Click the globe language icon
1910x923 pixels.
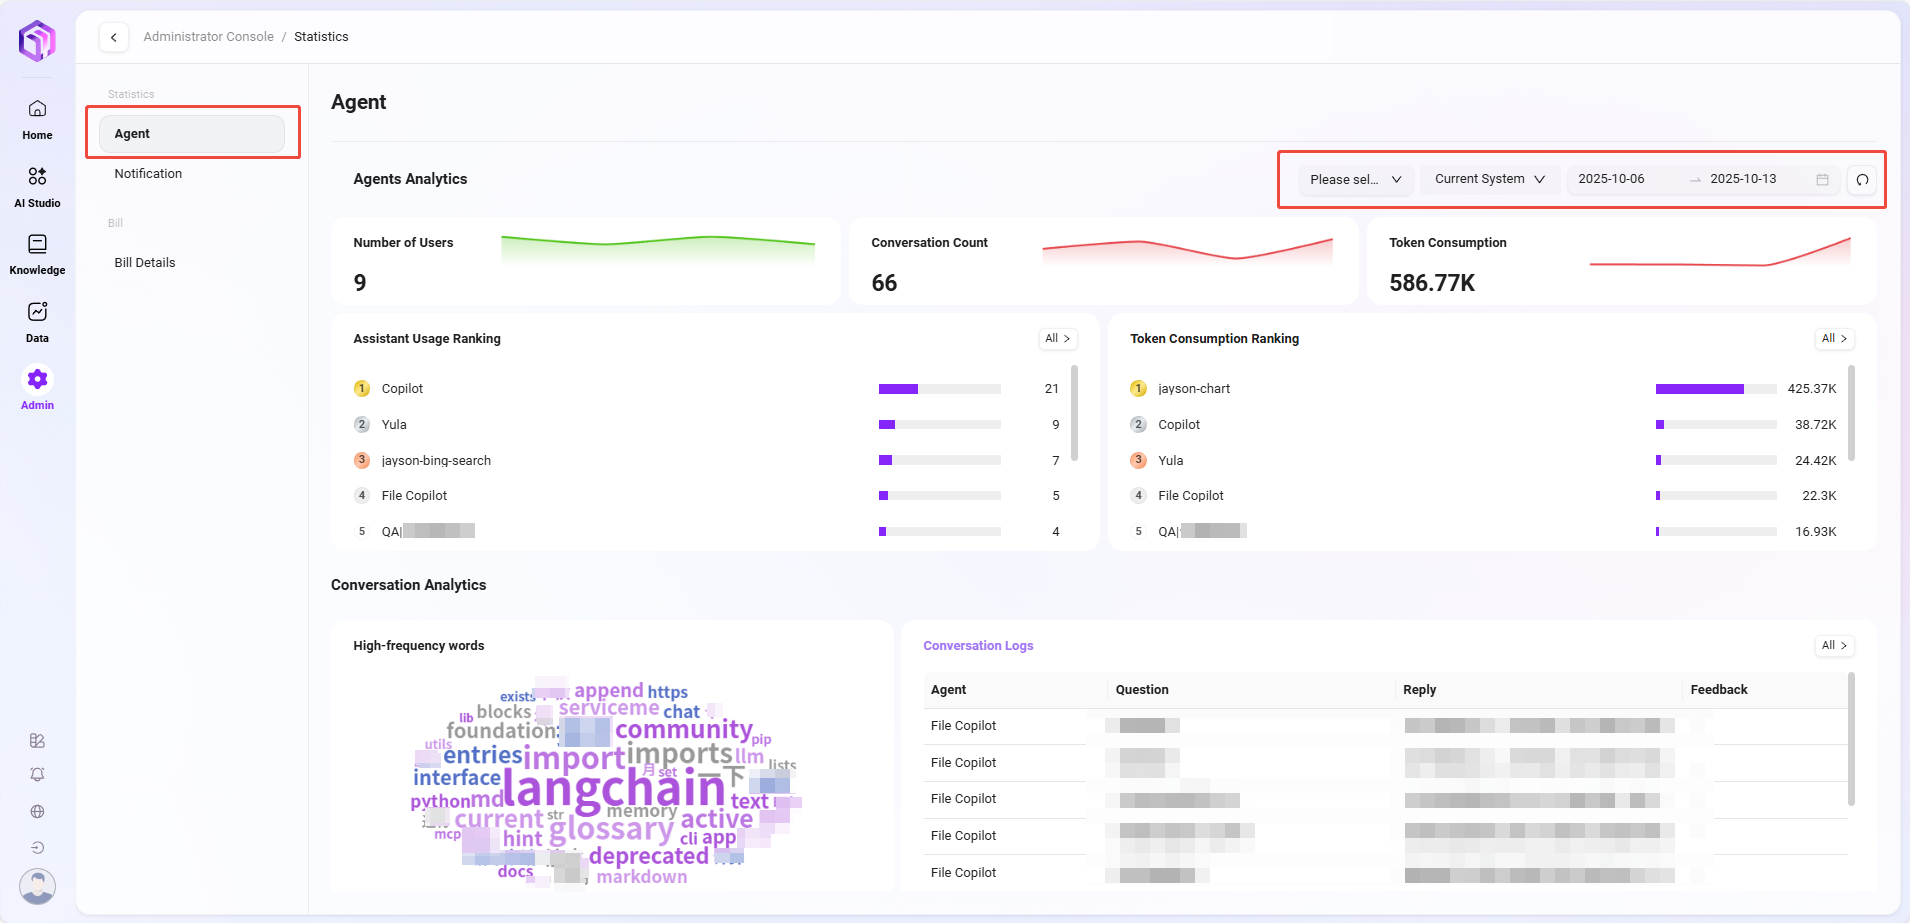pyautogui.click(x=37, y=811)
